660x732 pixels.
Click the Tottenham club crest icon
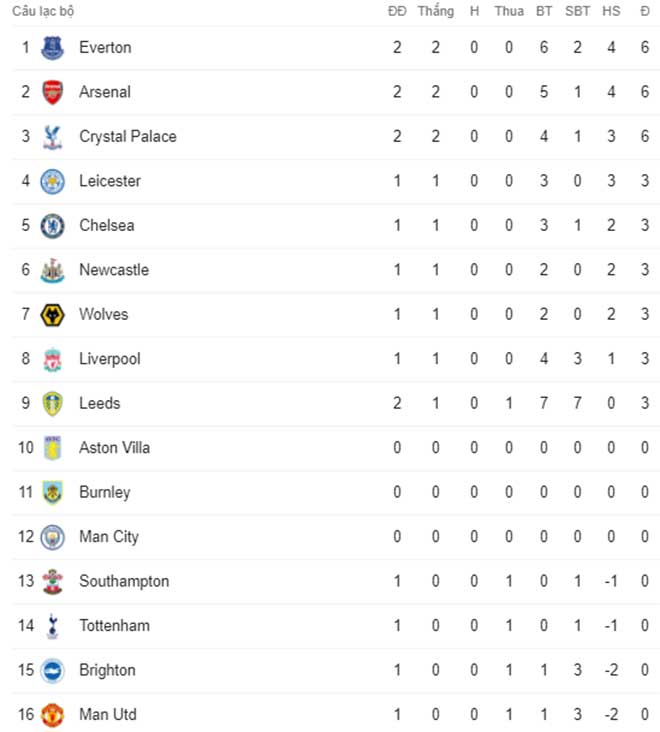(x=52, y=626)
